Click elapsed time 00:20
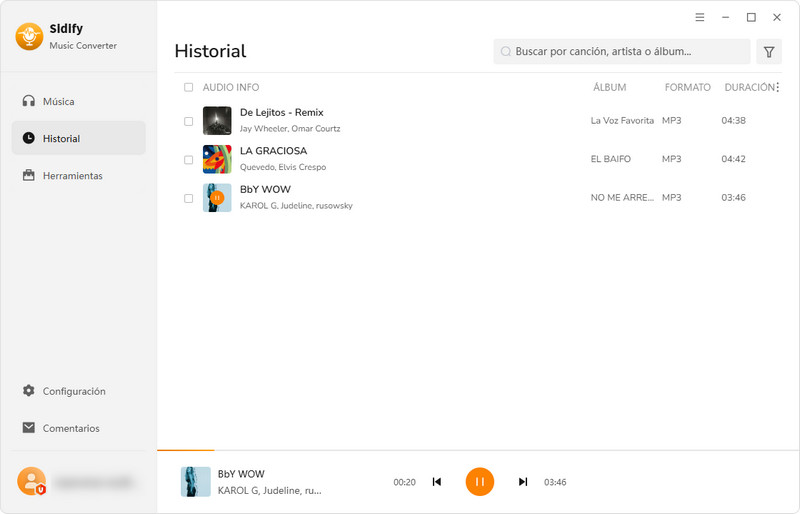Image resolution: width=800 pixels, height=514 pixels. pos(404,482)
